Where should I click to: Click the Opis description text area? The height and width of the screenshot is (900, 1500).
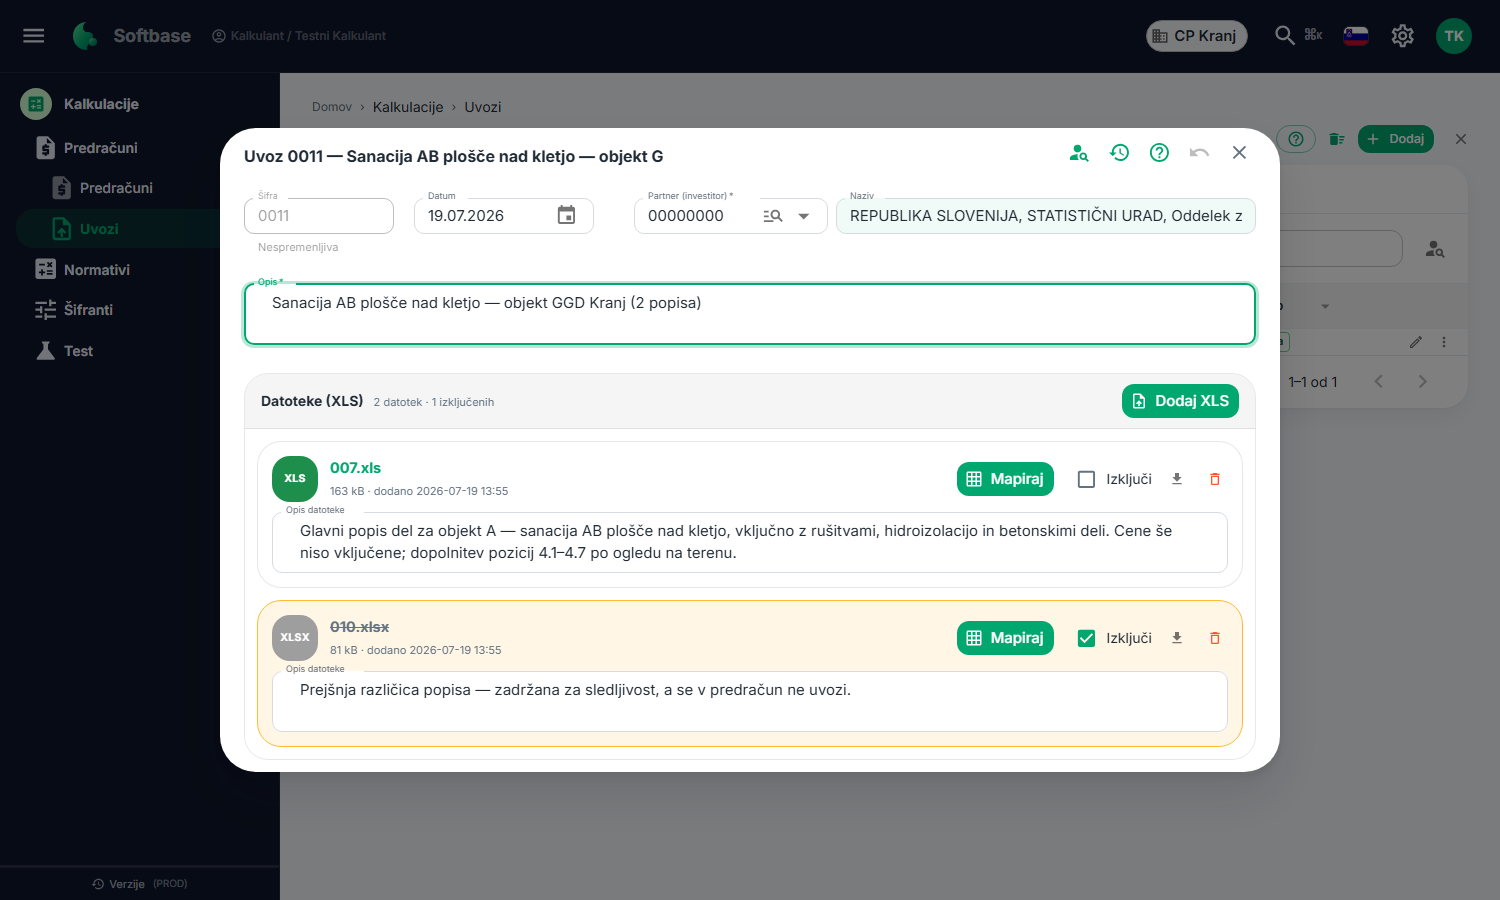[750, 314]
